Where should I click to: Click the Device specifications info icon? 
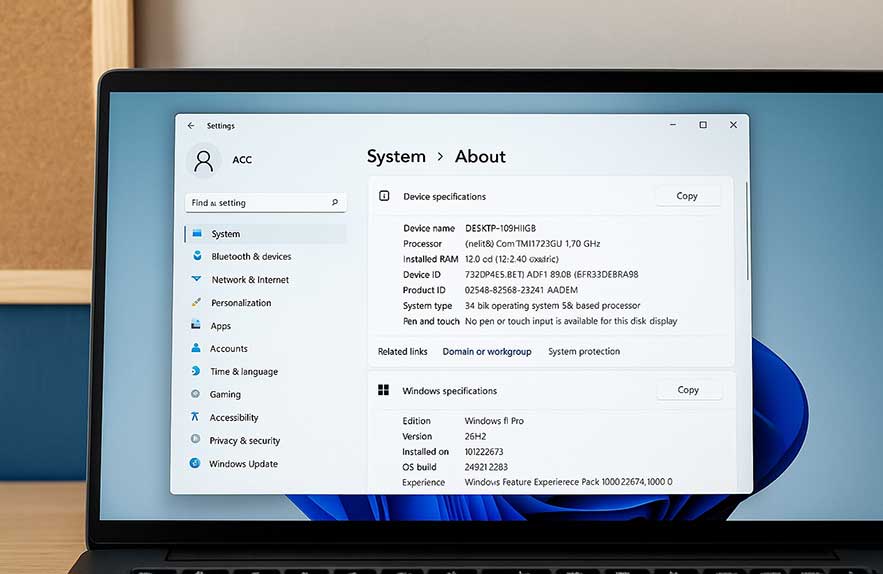click(384, 196)
